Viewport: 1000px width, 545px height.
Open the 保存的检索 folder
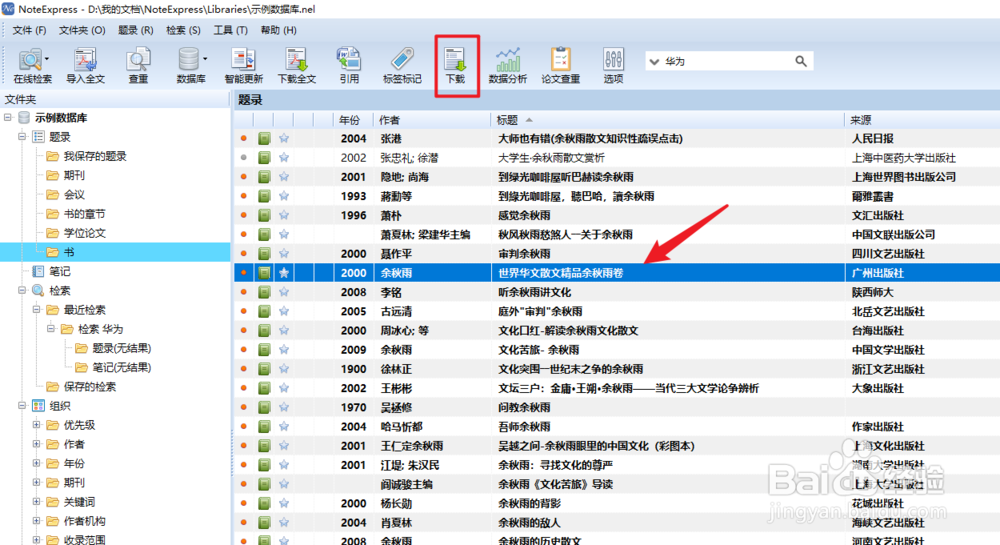(x=89, y=387)
